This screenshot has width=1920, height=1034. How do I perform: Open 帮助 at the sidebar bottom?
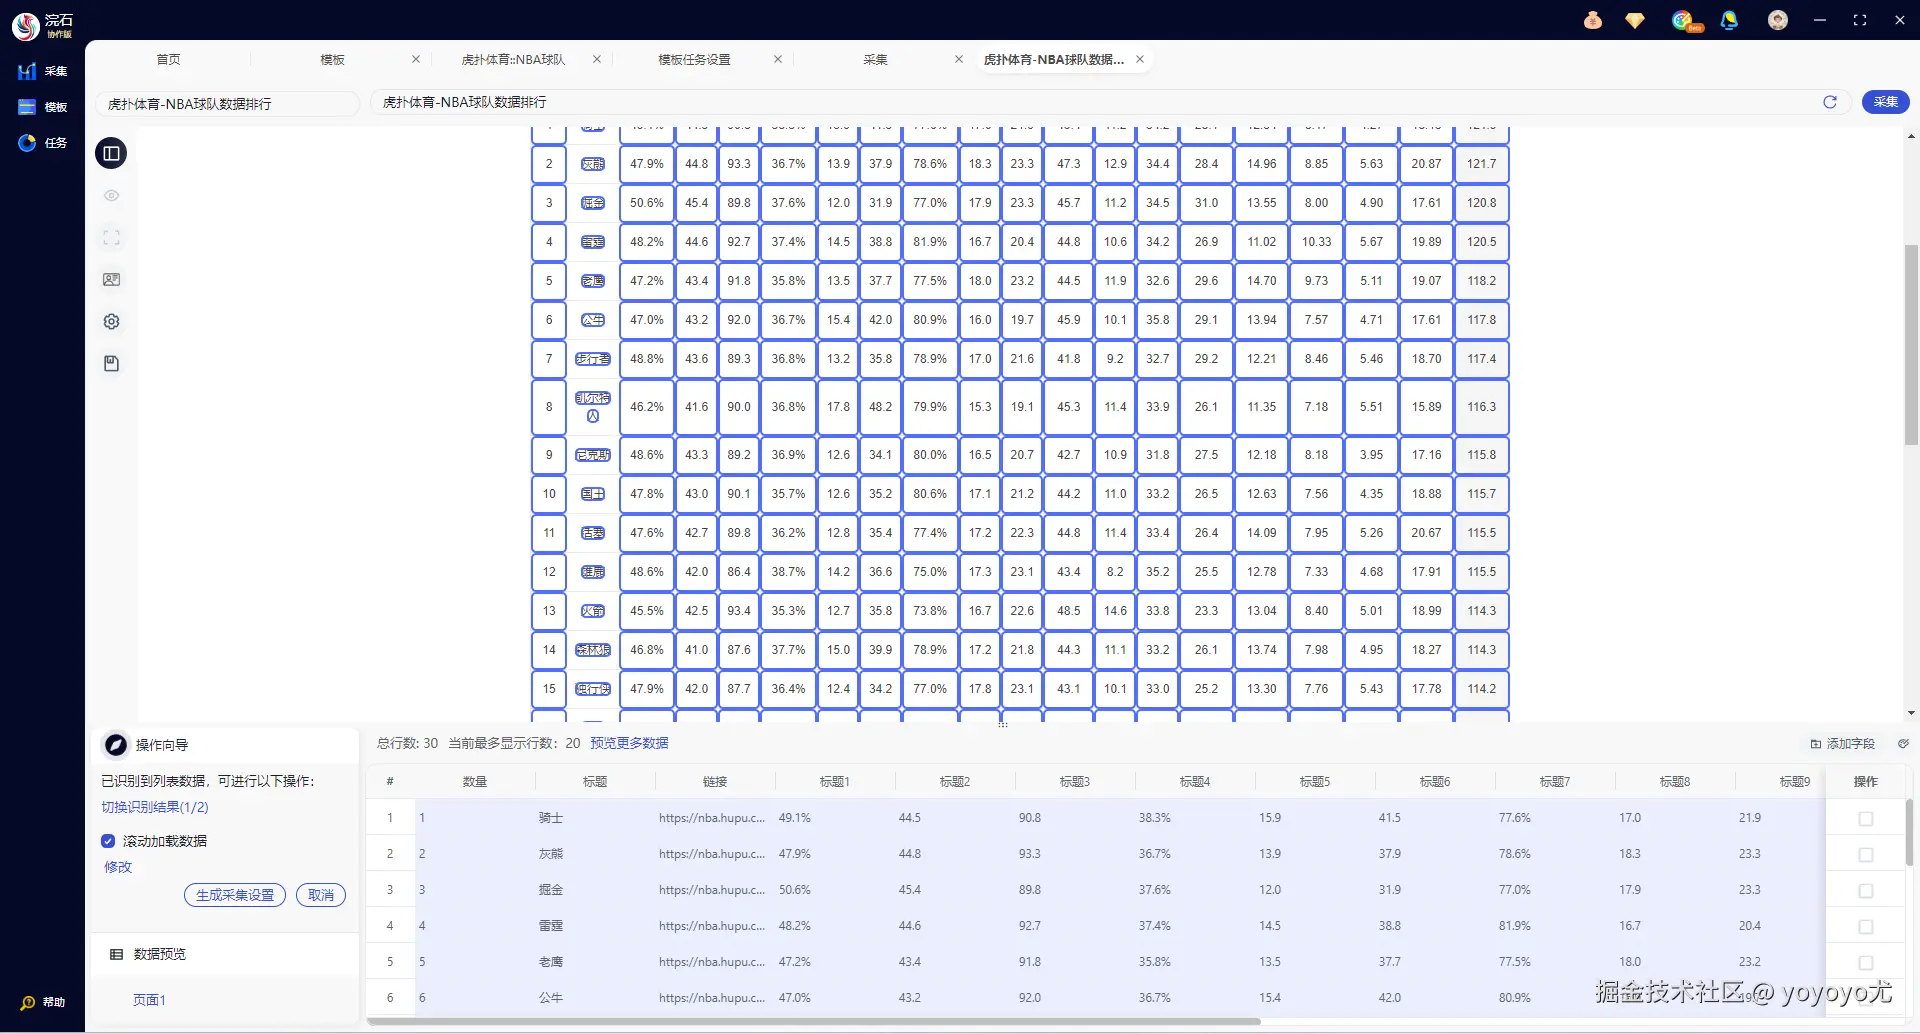[x=42, y=1002]
